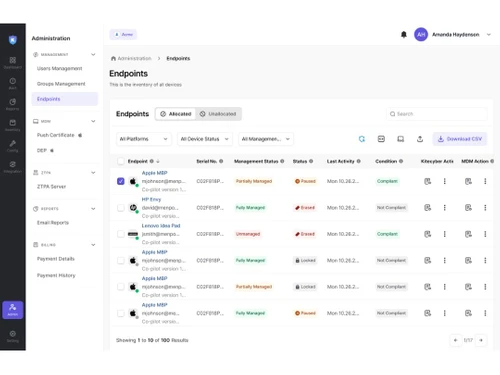
Task: Select the highlighted Admin icon in sidebar
Action: pyautogui.click(x=13, y=310)
